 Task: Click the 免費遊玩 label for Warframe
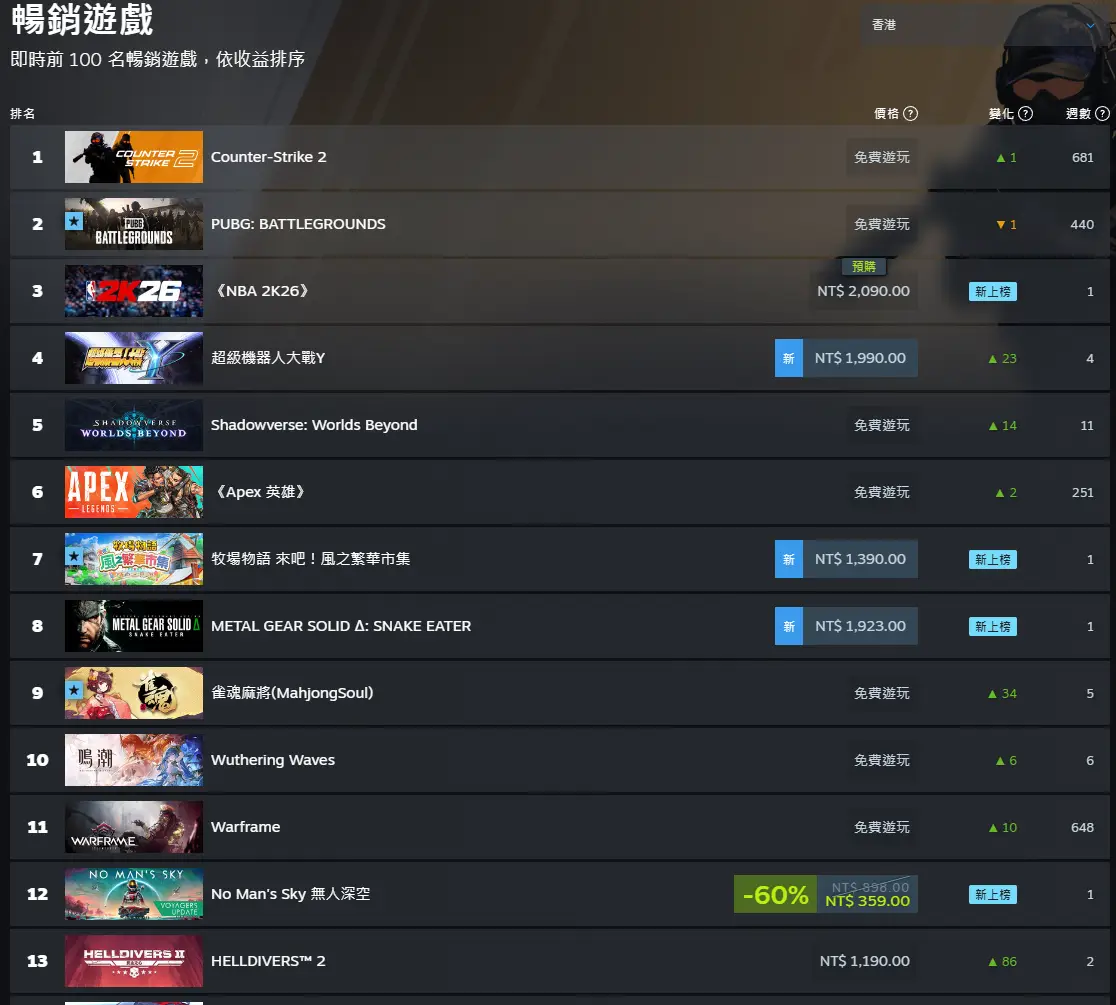tap(881, 827)
